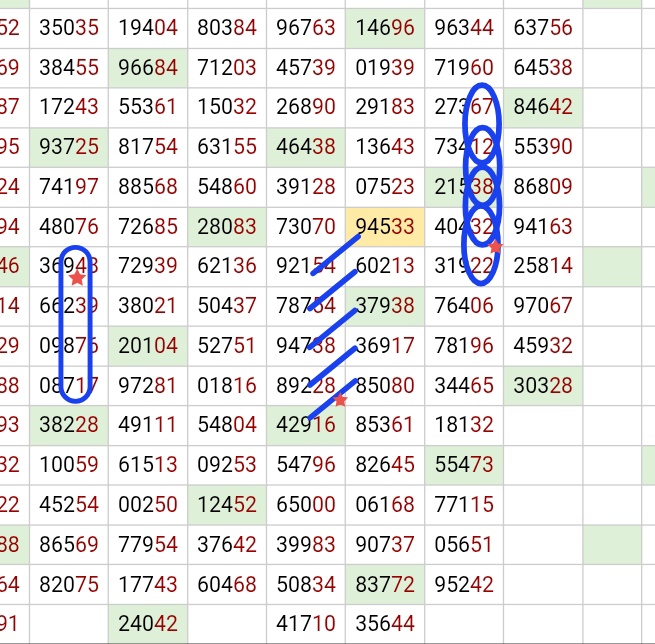Select the cell showing 64538

click(543, 68)
